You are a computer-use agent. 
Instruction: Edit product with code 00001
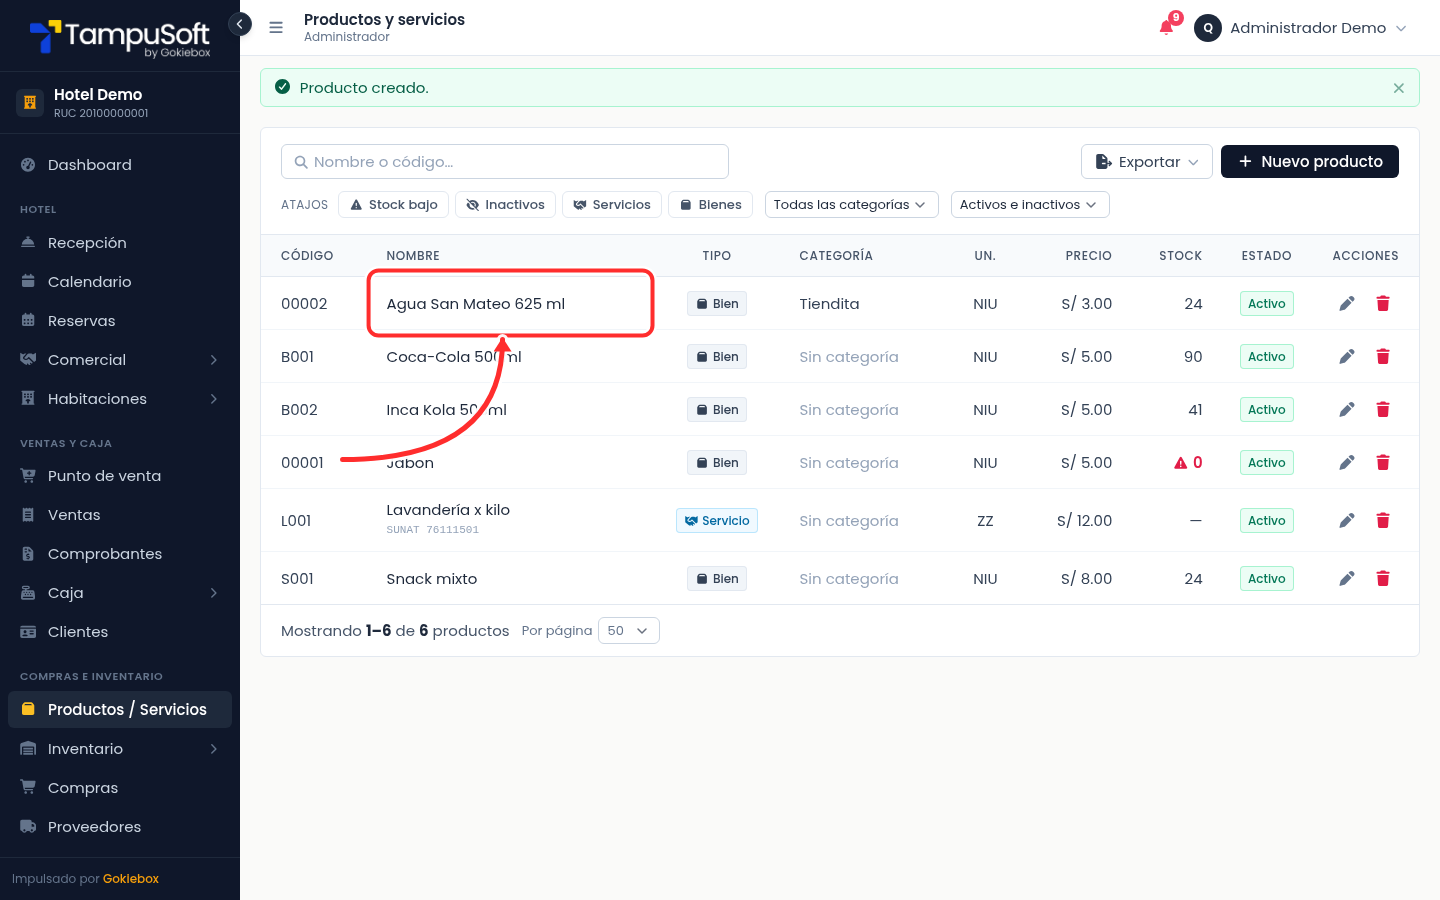tap(1347, 463)
